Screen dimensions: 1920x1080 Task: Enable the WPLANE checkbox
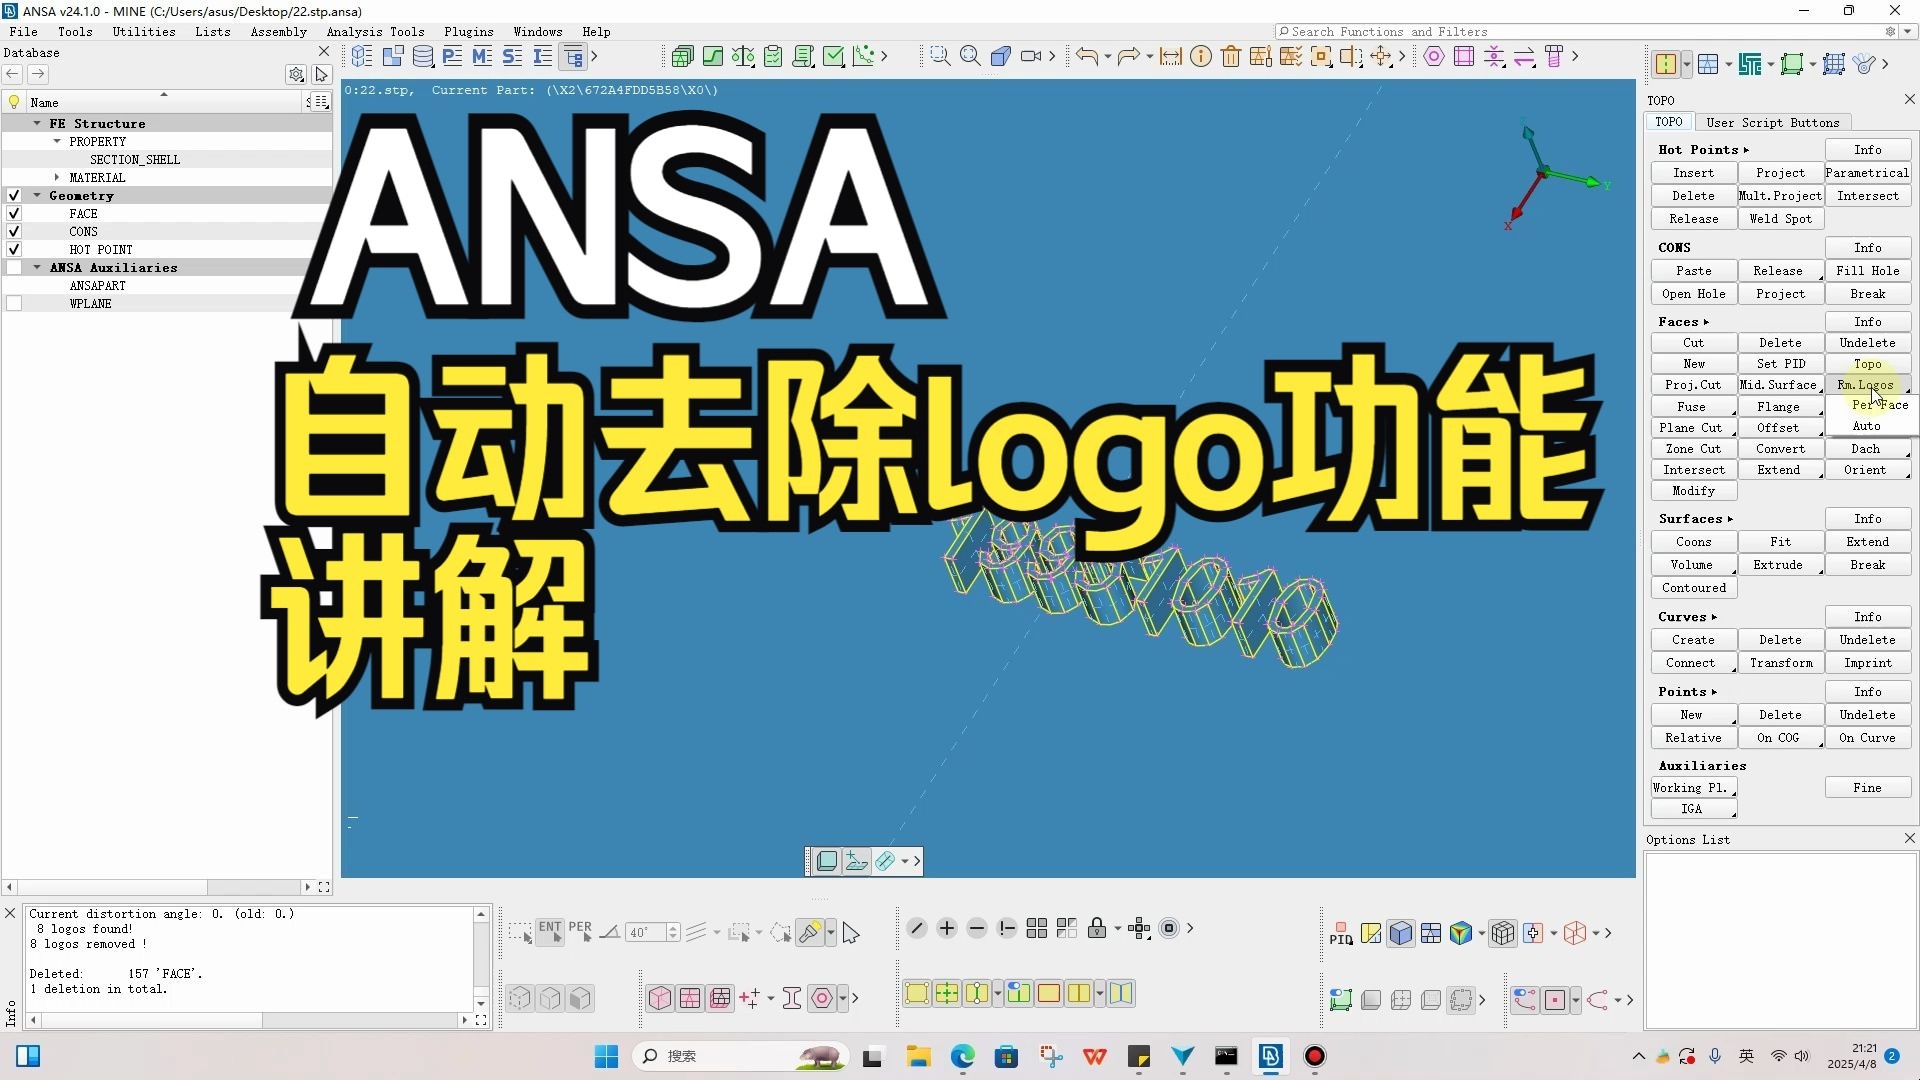pos(14,304)
